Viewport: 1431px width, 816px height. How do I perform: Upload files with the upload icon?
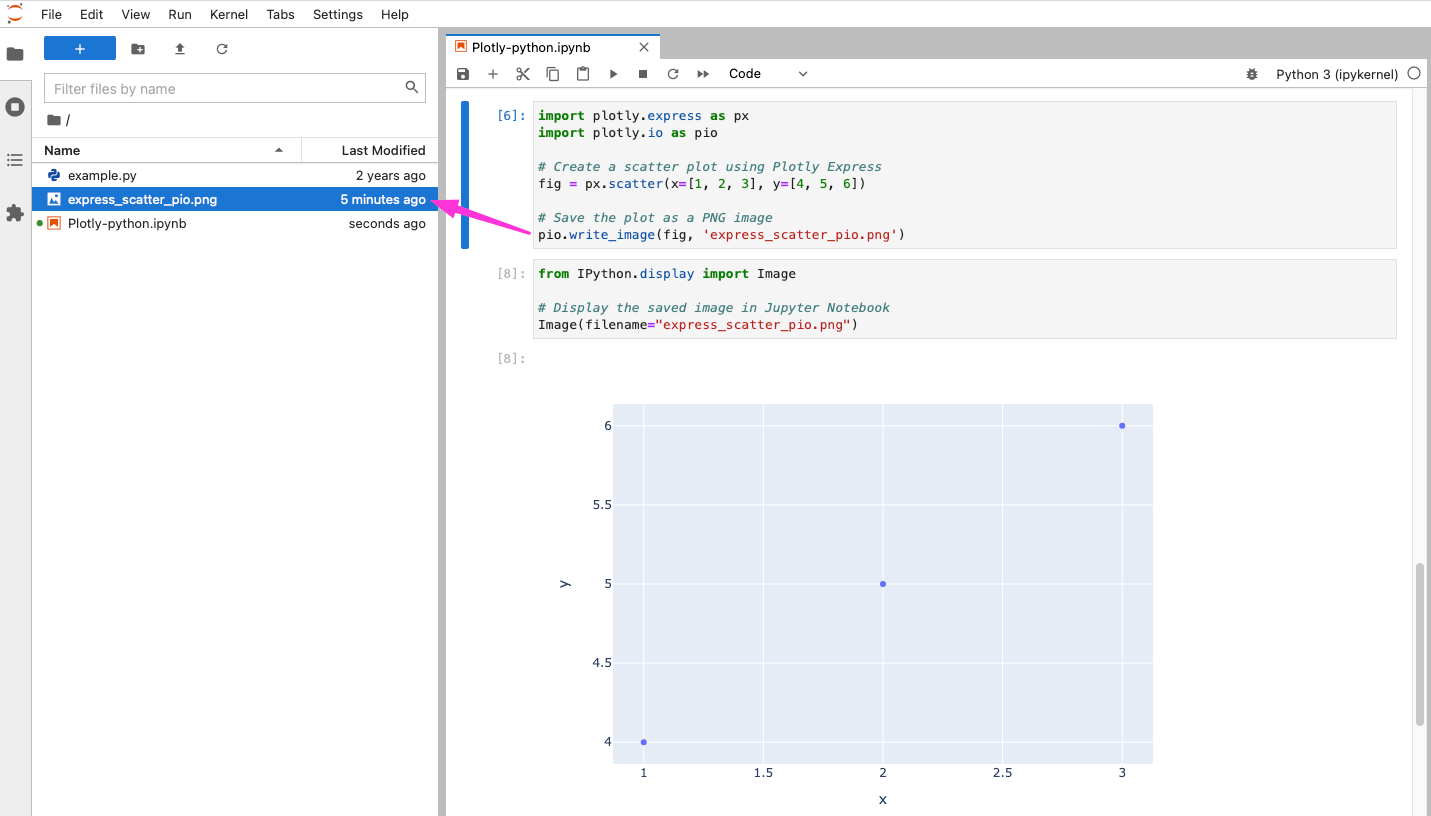pyautogui.click(x=180, y=49)
